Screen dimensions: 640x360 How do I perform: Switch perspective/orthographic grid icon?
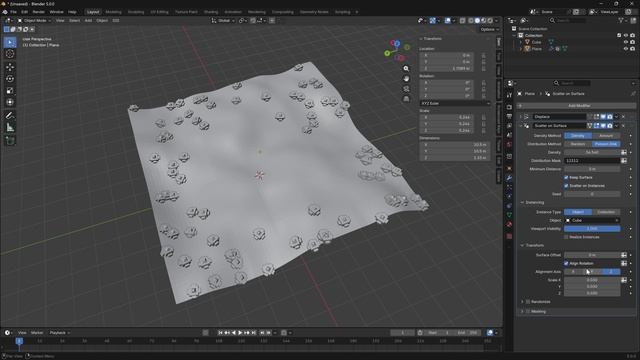coord(406,99)
